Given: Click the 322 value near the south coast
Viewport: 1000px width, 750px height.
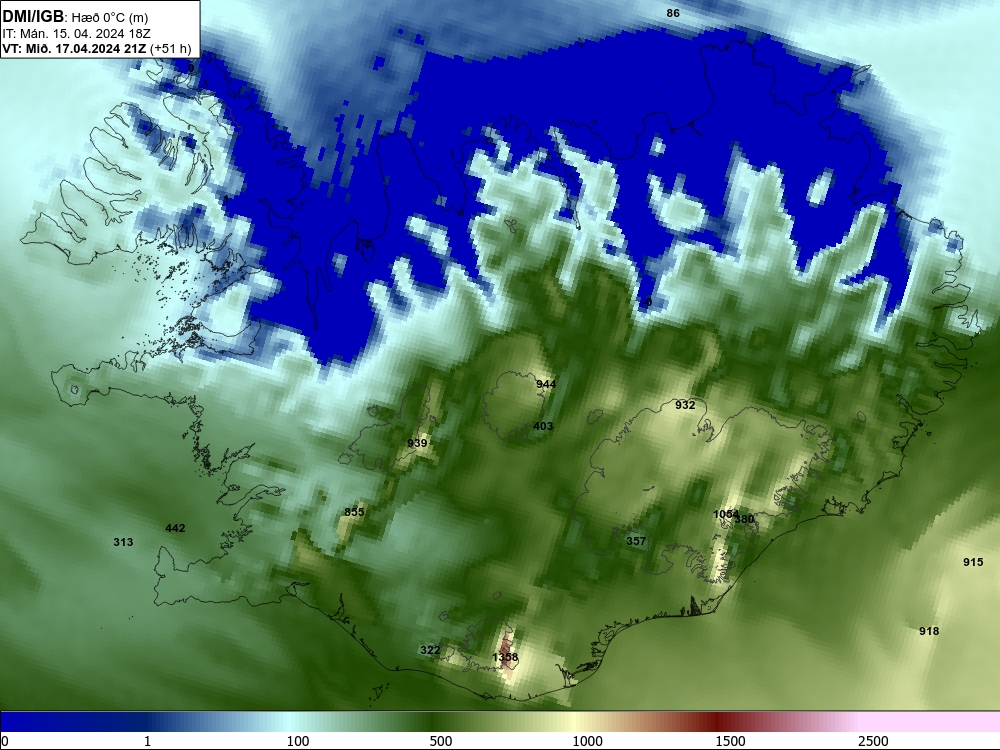Looking at the screenshot, I should pos(430,650).
